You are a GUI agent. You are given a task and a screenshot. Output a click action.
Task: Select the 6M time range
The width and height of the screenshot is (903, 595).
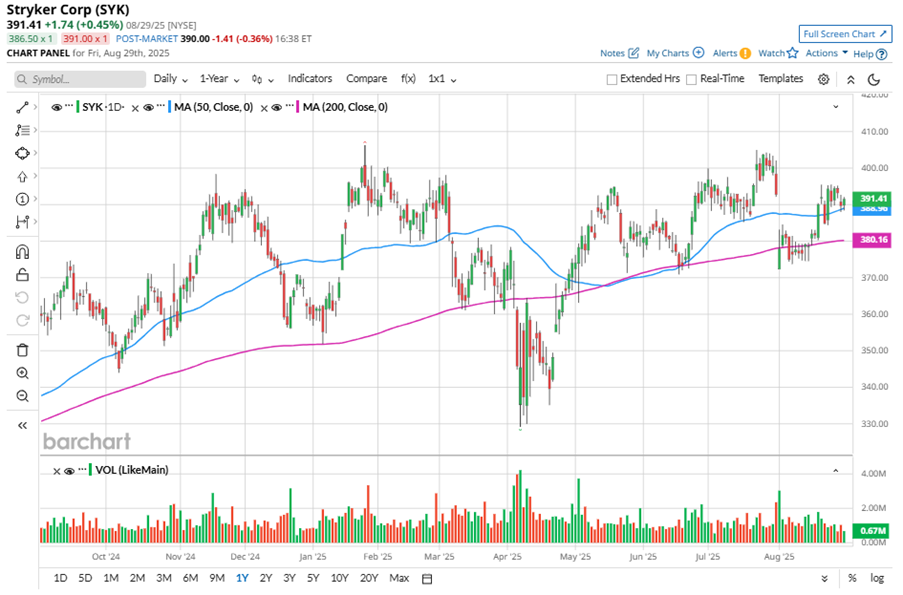pos(190,578)
